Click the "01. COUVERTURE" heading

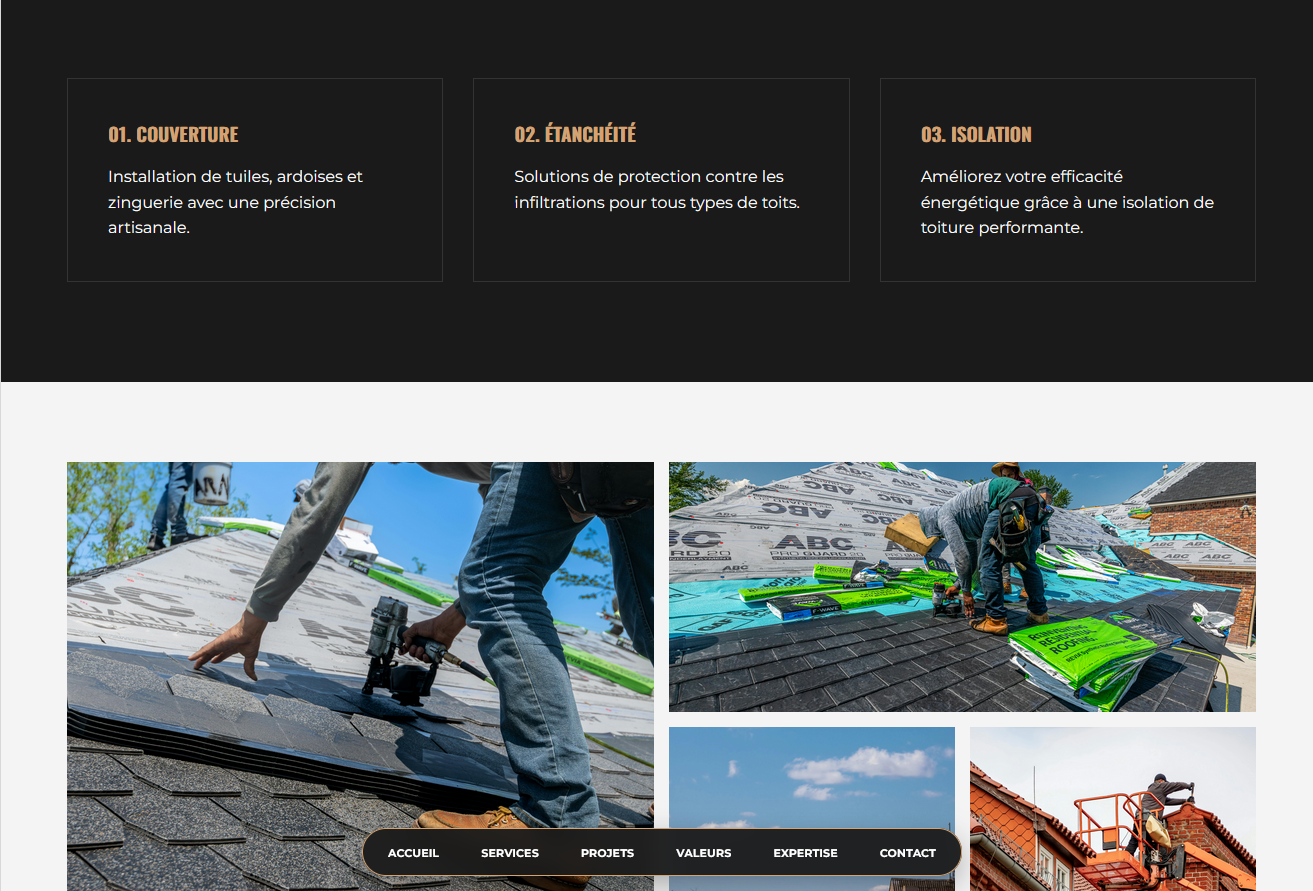pos(173,134)
